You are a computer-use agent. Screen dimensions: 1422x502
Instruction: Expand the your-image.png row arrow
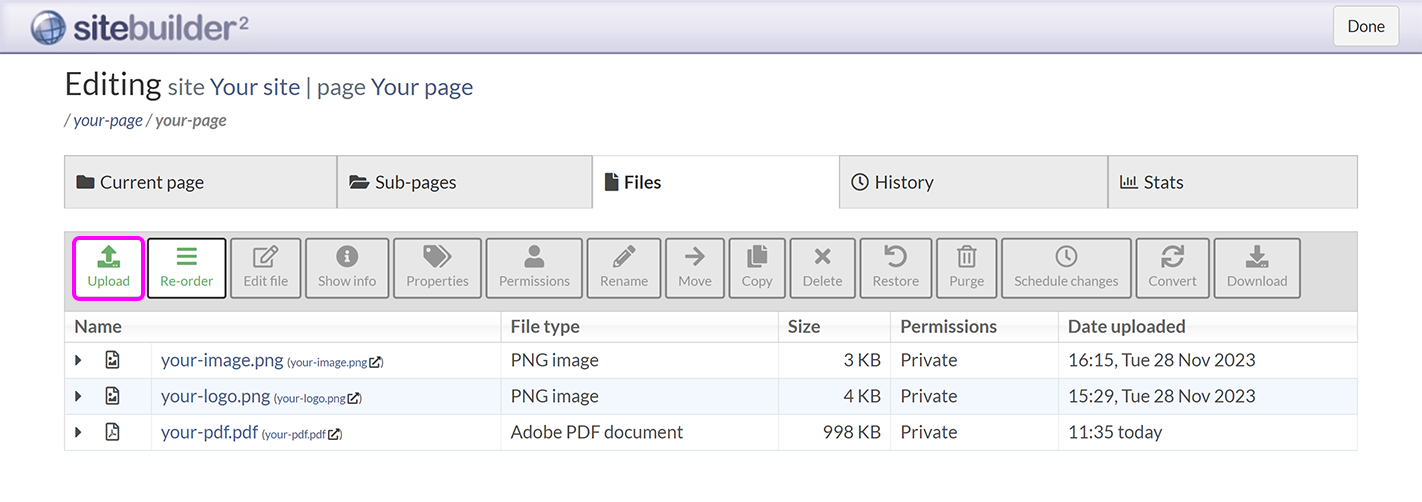pos(78,360)
